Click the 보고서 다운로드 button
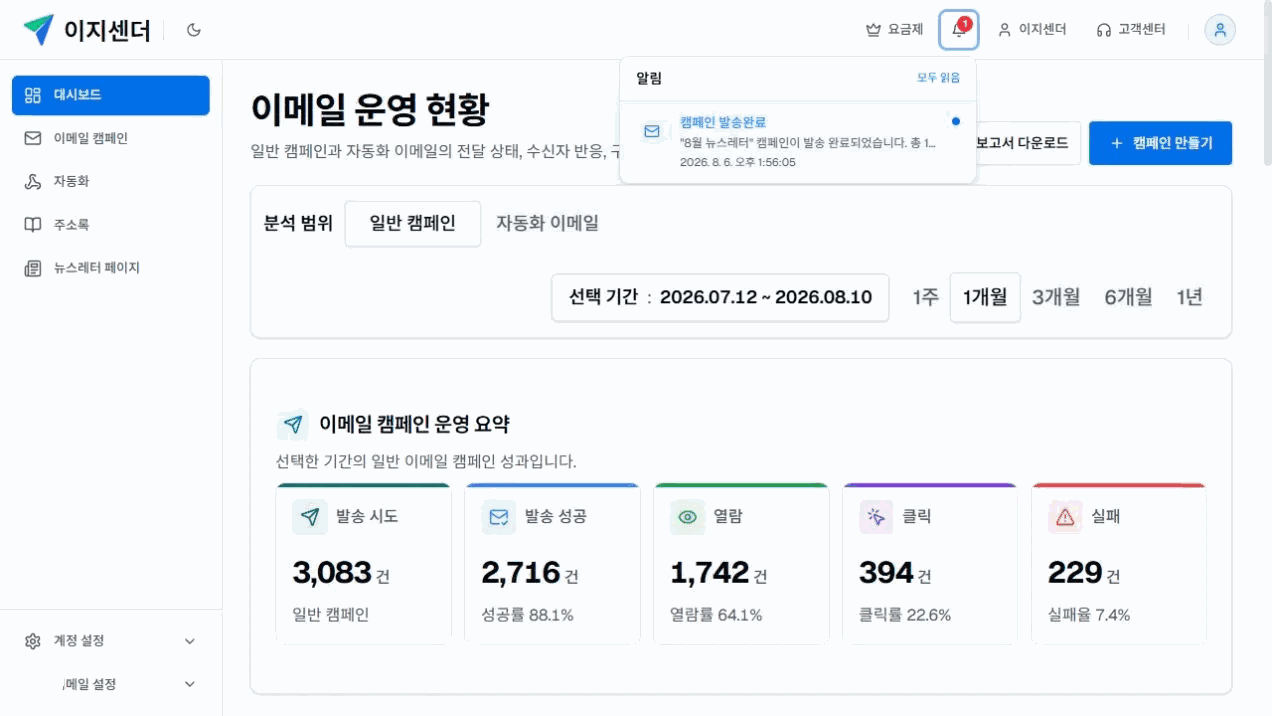This screenshot has height=716, width=1272. (1028, 143)
